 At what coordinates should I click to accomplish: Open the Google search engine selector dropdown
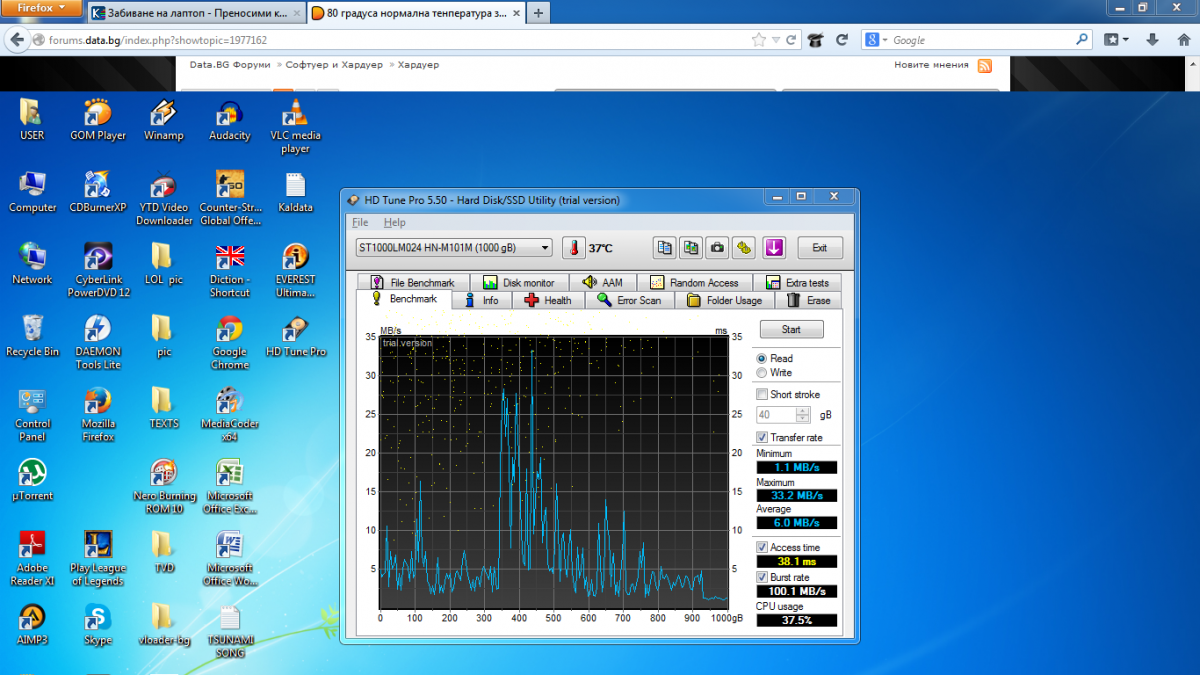click(877, 40)
